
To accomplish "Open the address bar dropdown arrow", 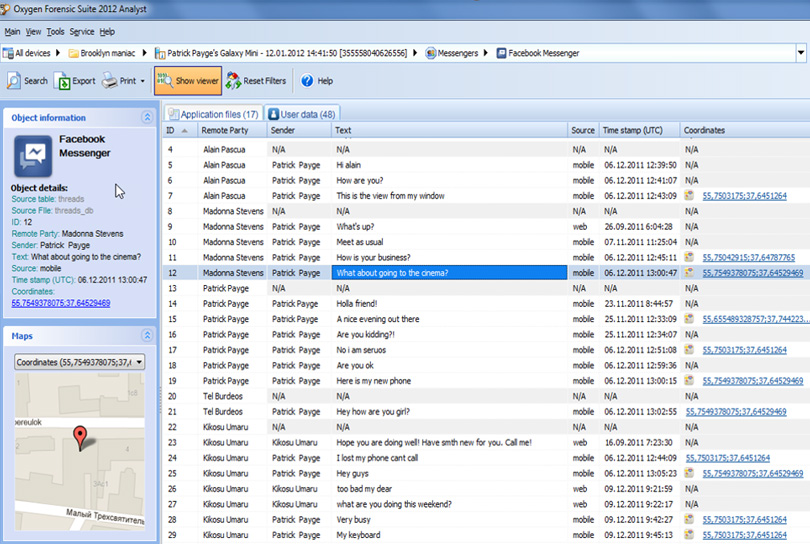I will (x=801, y=53).
